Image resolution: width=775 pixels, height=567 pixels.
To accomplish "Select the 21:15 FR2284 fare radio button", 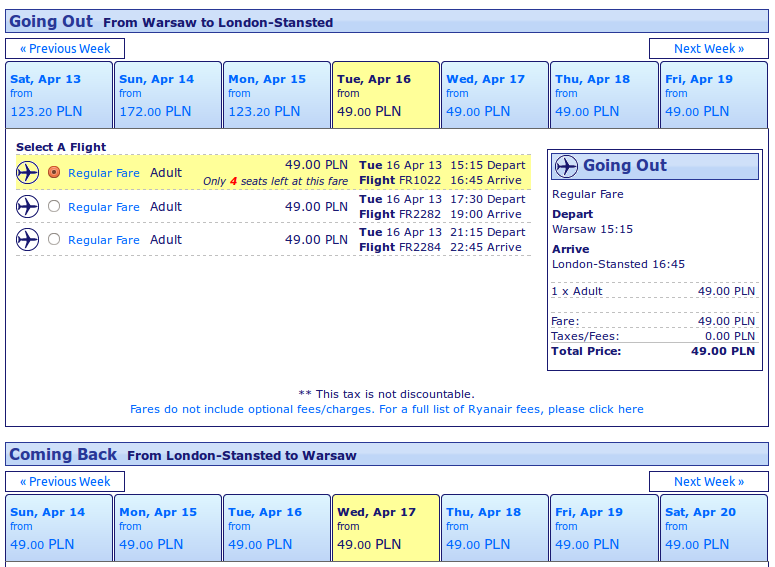I will pyautogui.click(x=54, y=239).
